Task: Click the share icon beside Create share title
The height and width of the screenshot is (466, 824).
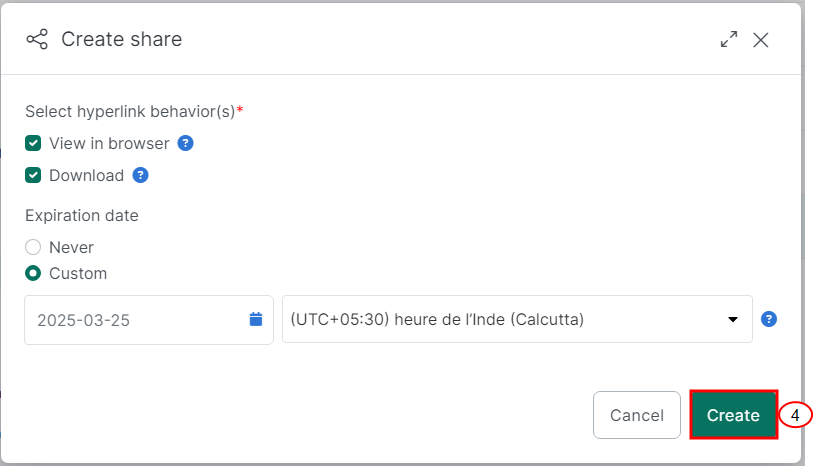Action: coord(37,39)
